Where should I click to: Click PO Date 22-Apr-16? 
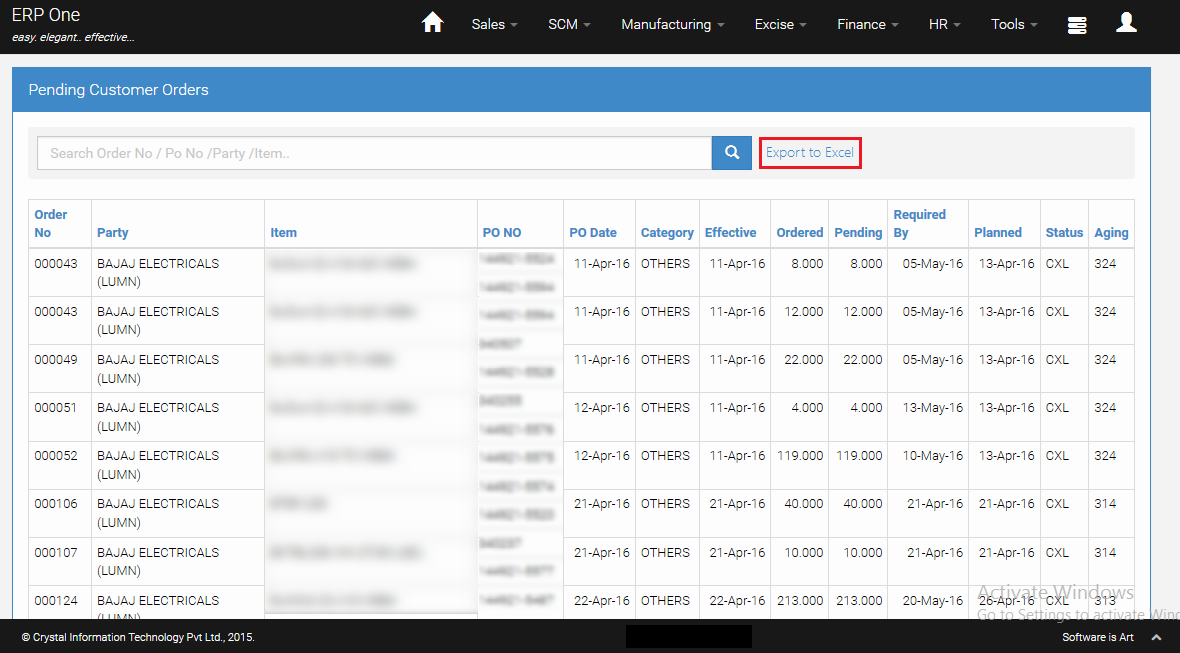pos(601,600)
